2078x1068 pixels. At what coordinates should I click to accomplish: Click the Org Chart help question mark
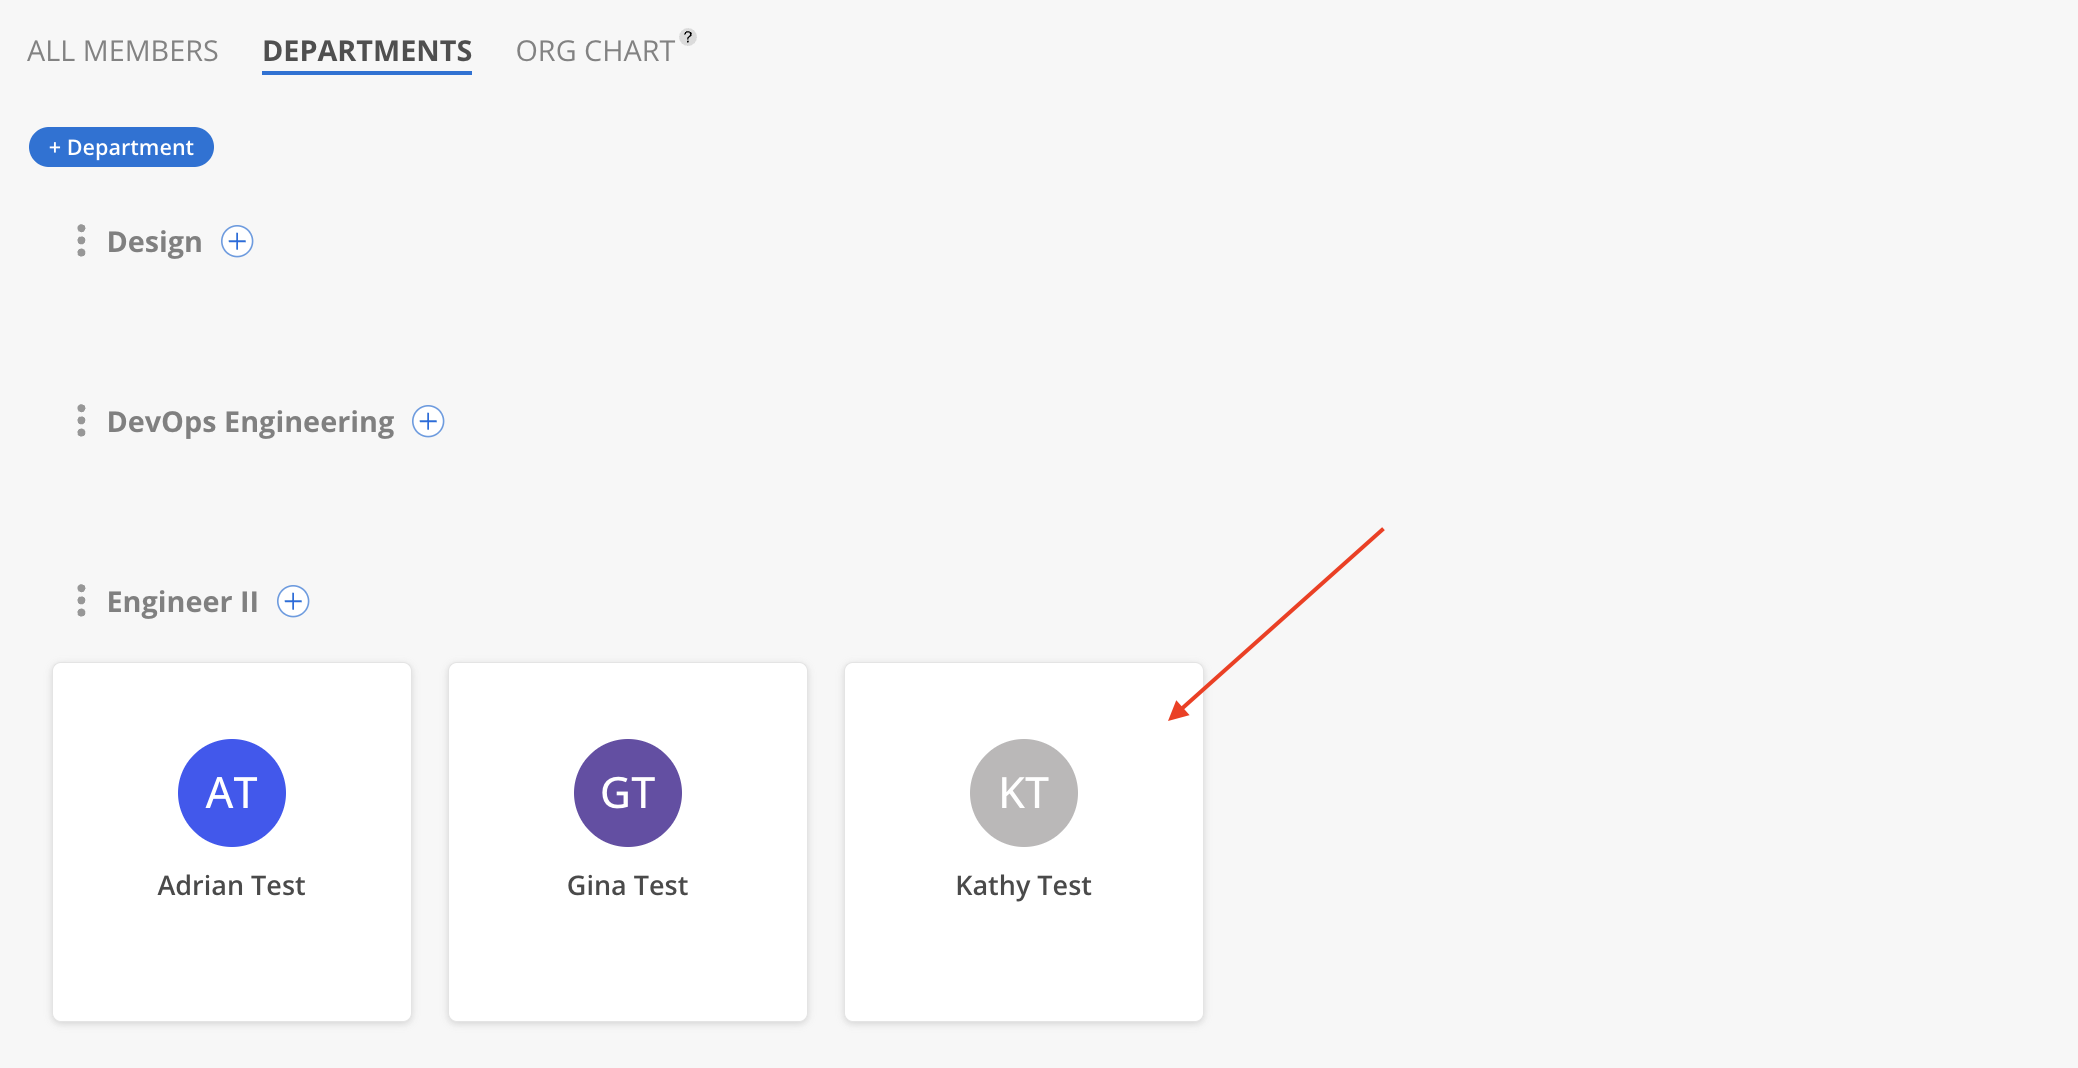coord(688,37)
